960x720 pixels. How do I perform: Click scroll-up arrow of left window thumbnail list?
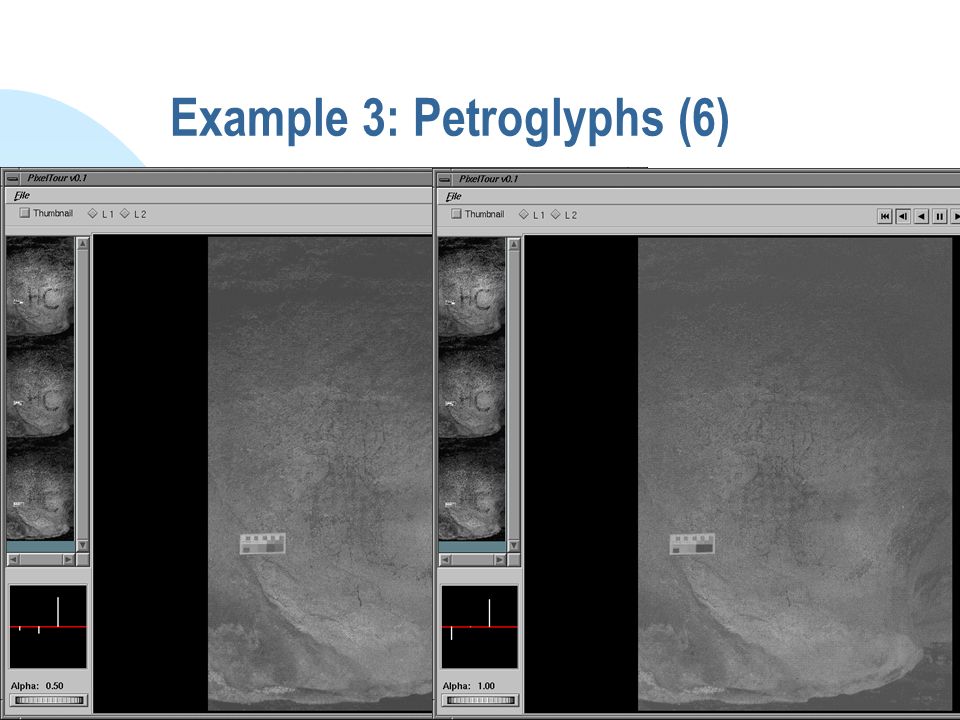coord(83,244)
